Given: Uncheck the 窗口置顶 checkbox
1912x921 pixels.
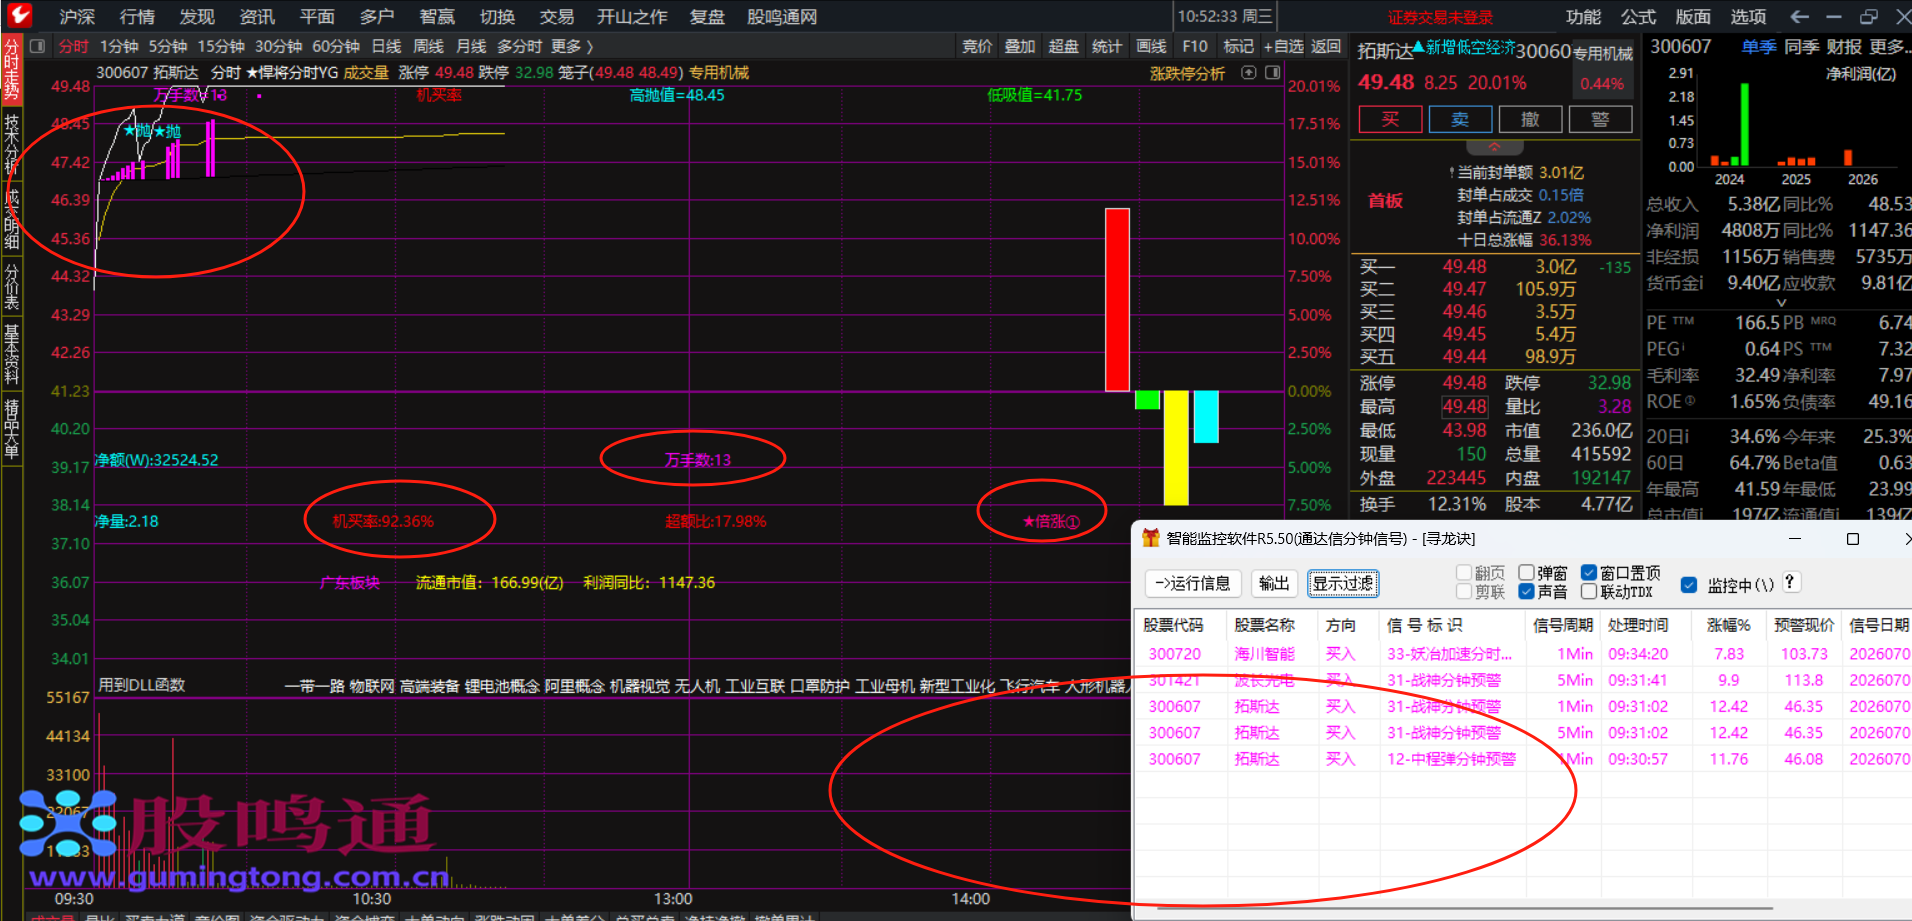Looking at the screenshot, I should pos(1588,572).
